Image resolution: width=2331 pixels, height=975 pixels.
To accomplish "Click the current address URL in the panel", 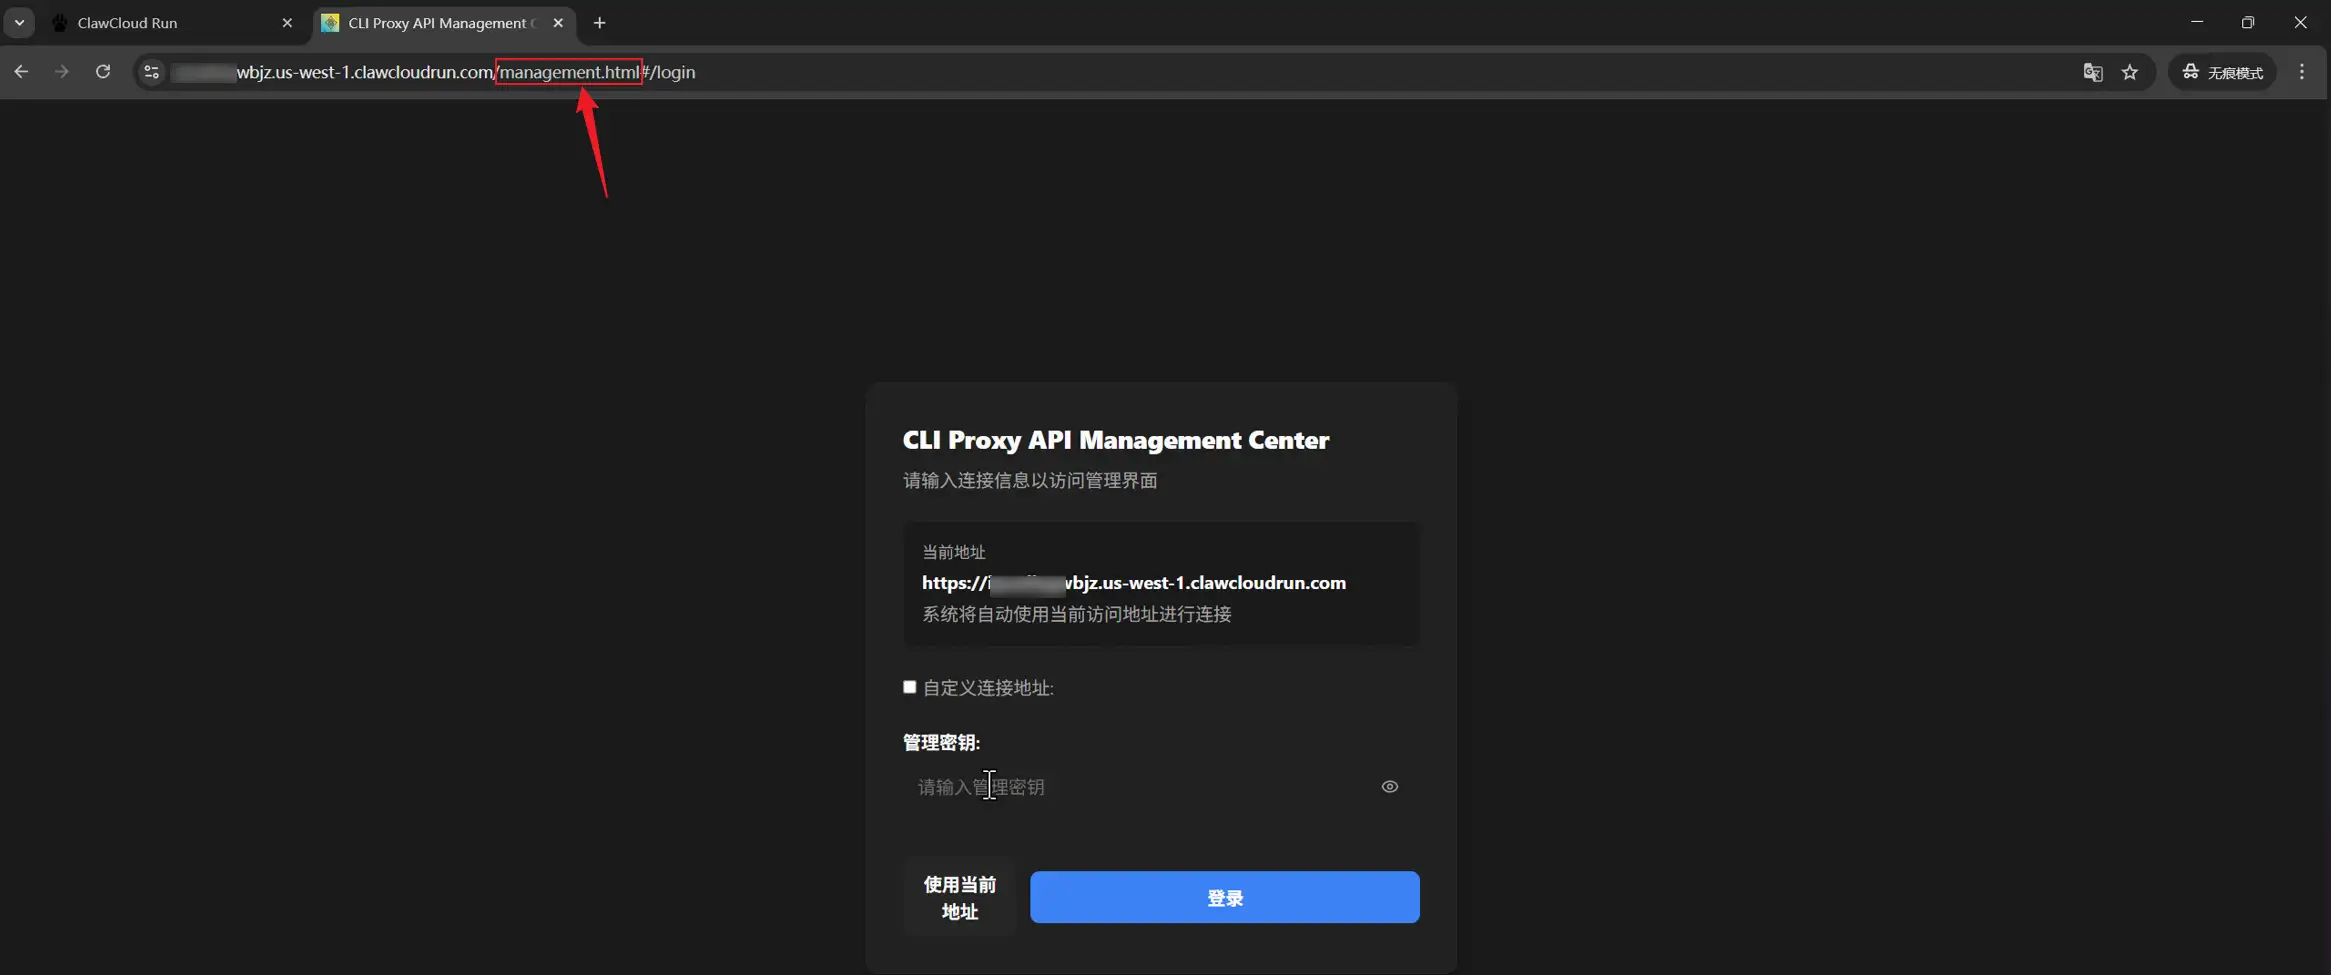I will coord(1133,583).
